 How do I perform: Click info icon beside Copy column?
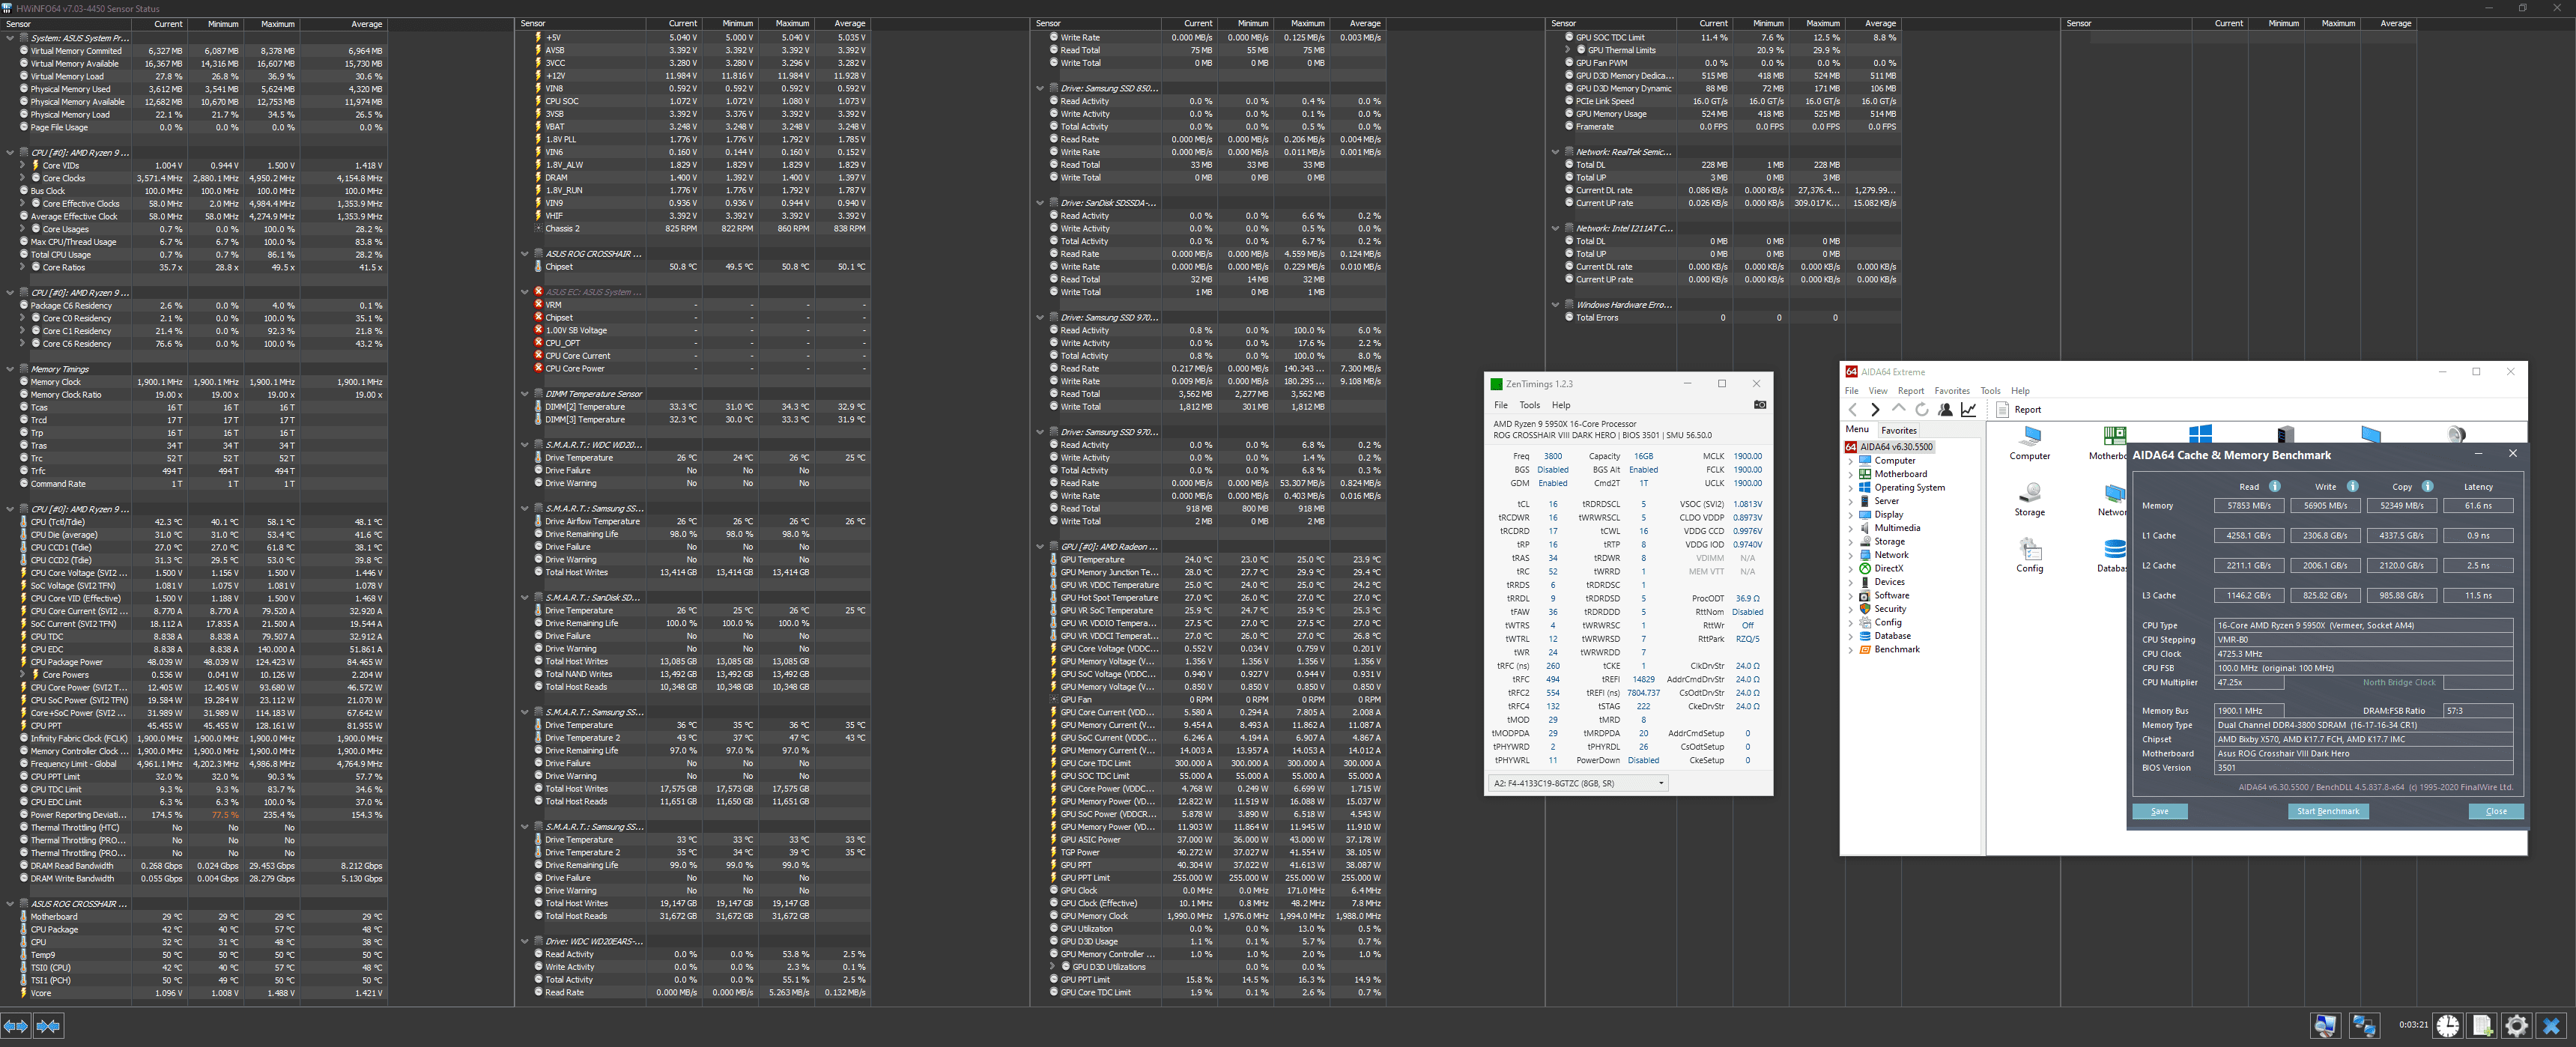pos(2427,486)
